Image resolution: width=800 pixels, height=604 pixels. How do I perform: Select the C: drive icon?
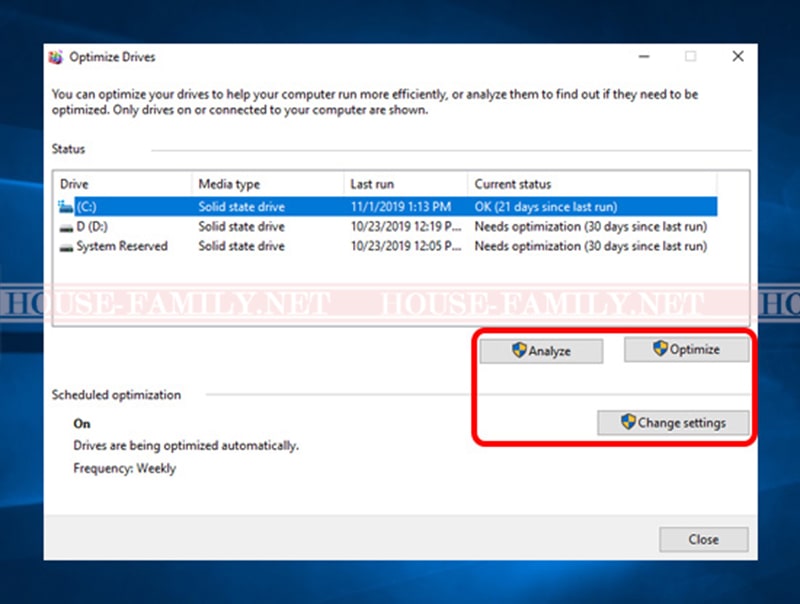tap(65, 207)
